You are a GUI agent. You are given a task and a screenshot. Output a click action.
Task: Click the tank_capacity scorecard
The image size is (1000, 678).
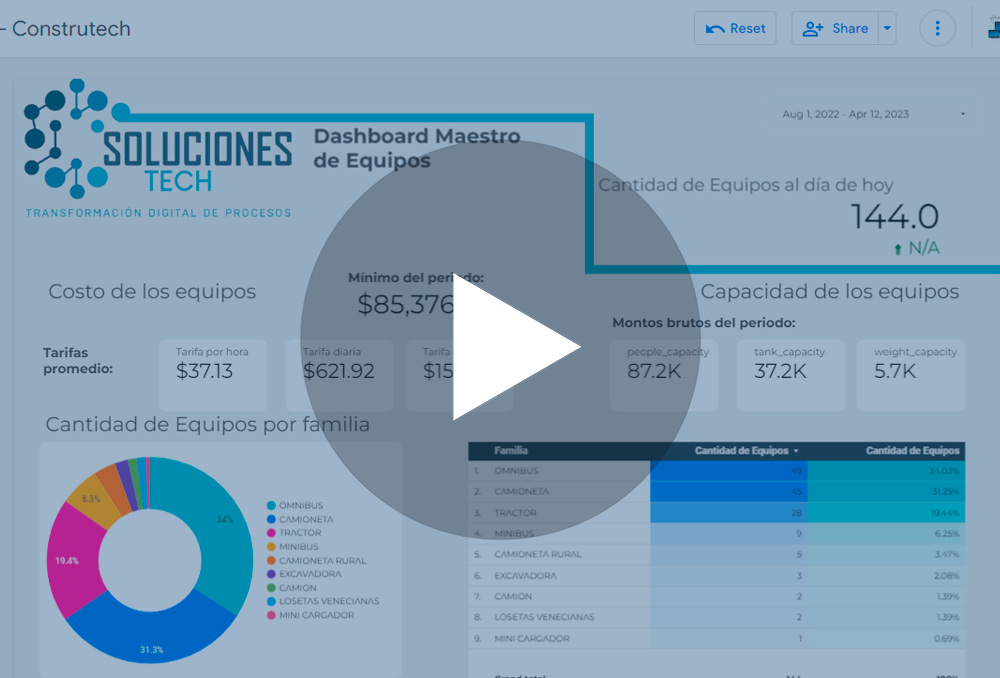(790, 374)
